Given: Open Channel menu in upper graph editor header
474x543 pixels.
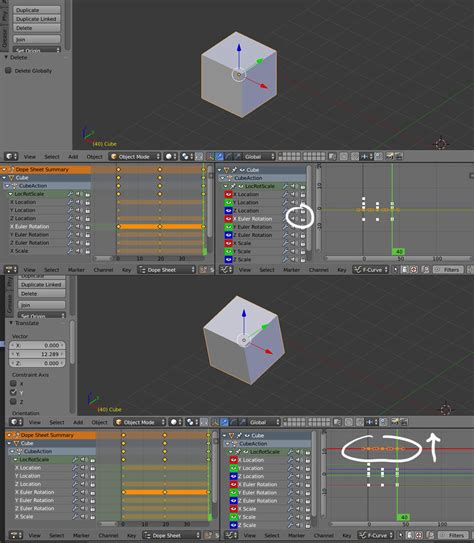Looking at the screenshot, I should [319, 269].
